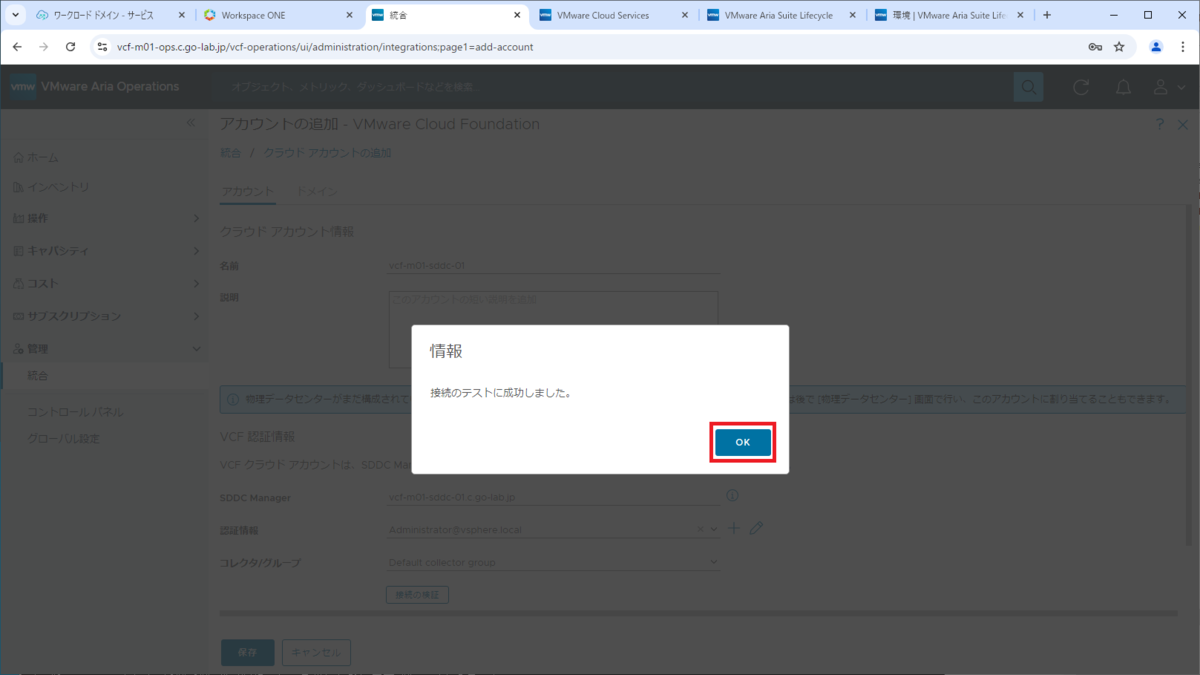
Task: Click the 統合 breadcrumb link
Action: (230, 153)
